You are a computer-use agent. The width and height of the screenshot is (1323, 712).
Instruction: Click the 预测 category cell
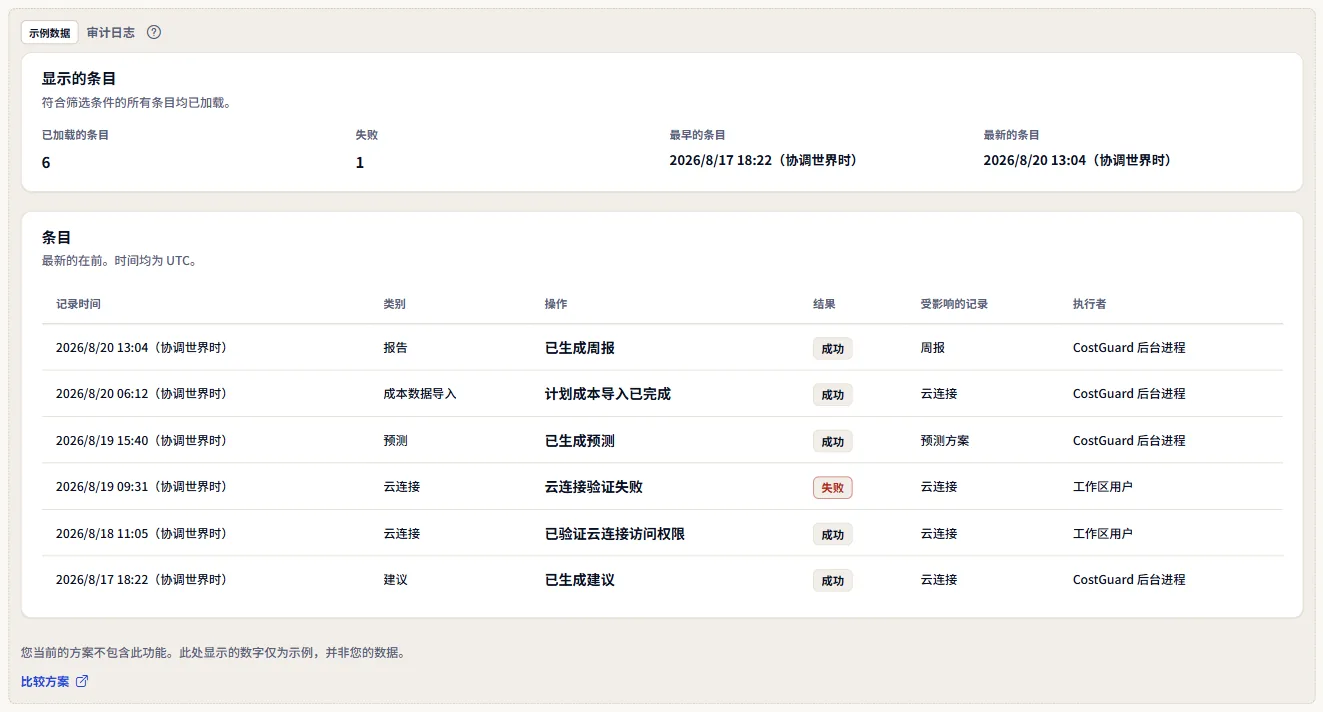pos(396,441)
